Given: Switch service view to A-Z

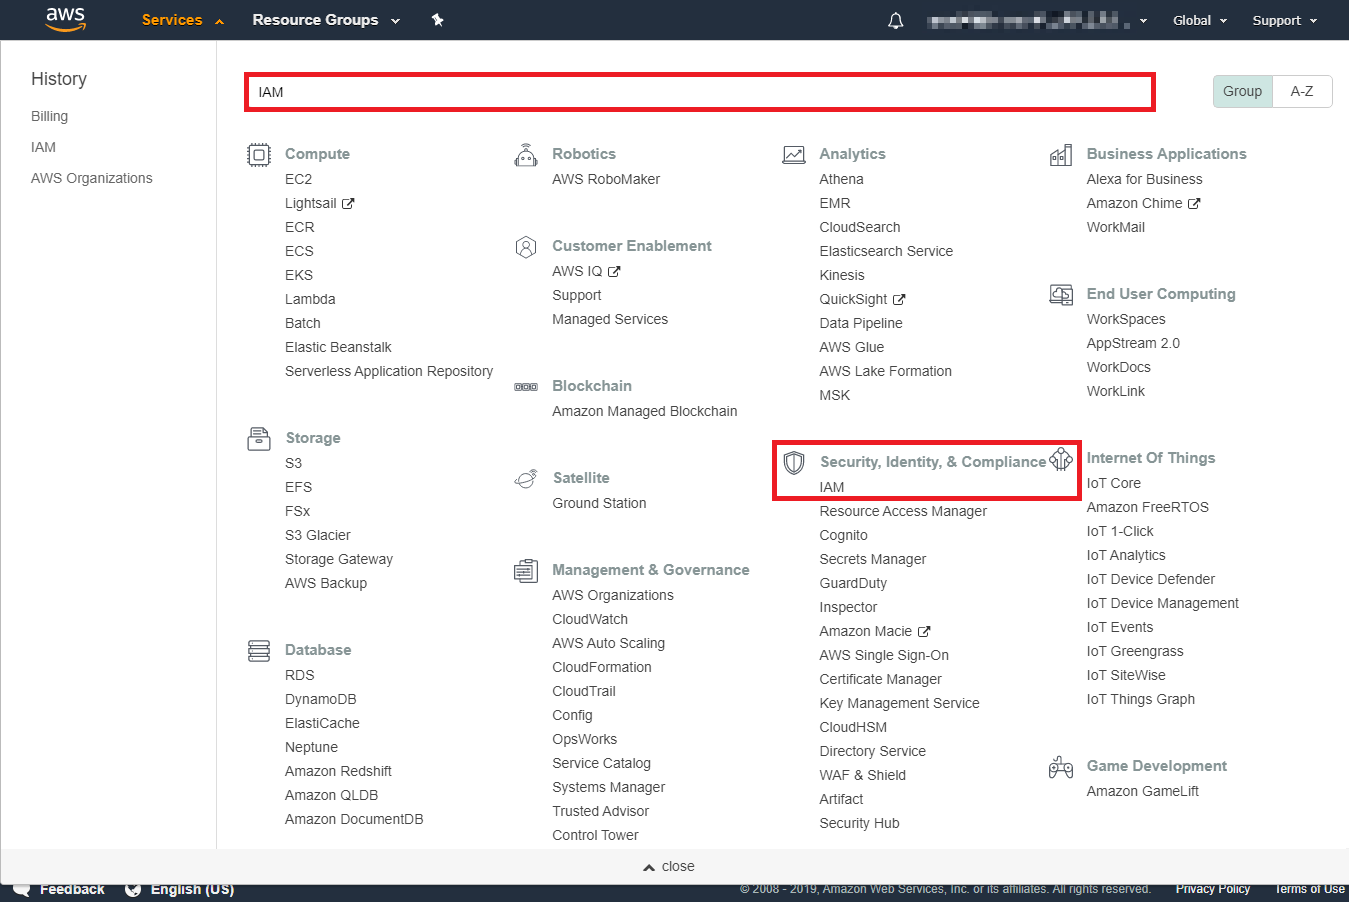Looking at the screenshot, I should (x=1302, y=91).
